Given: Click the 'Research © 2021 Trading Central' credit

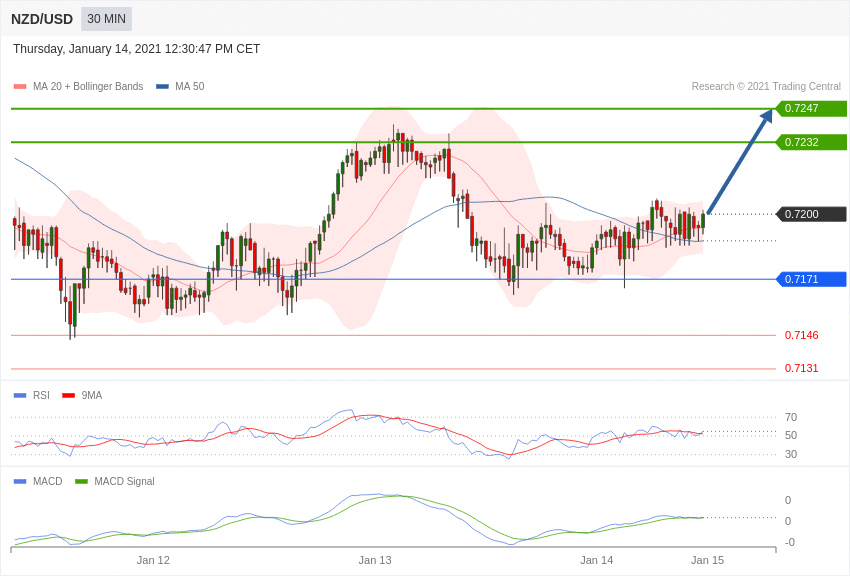Looking at the screenshot, I should pyautogui.click(x=766, y=87).
